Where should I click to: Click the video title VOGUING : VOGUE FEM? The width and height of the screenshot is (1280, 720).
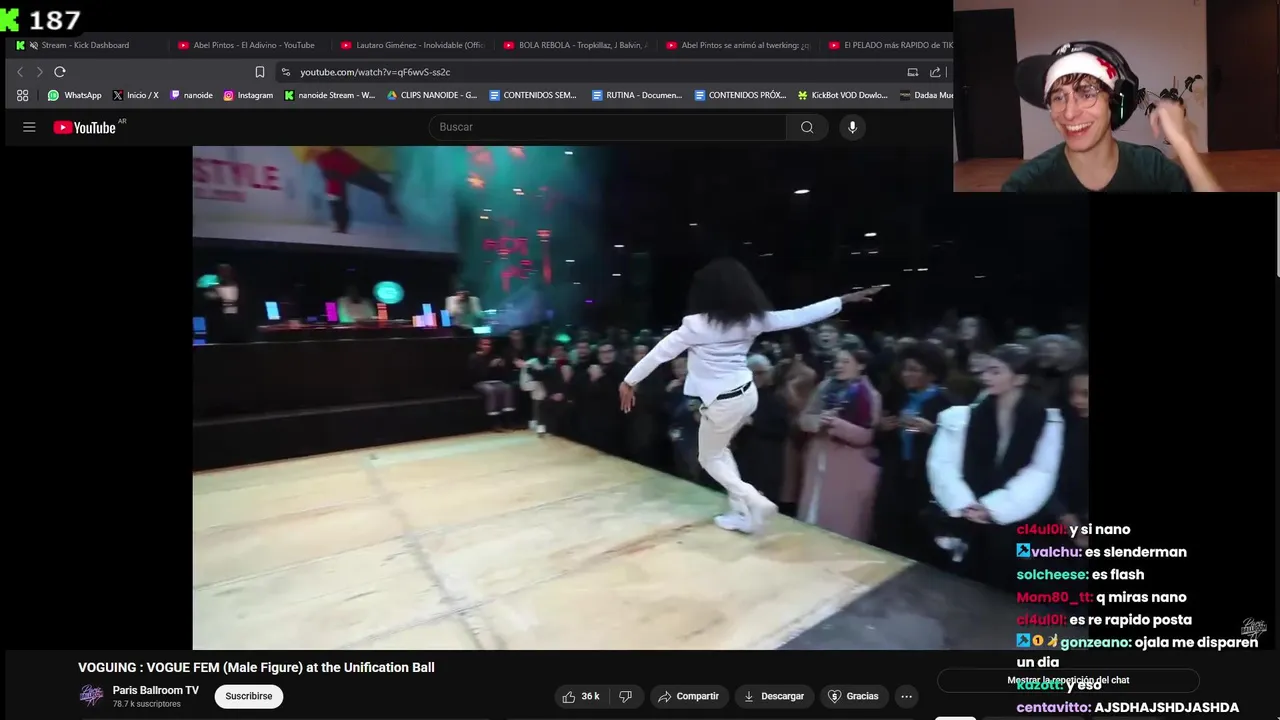pyautogui.click(x=256, y=667)
